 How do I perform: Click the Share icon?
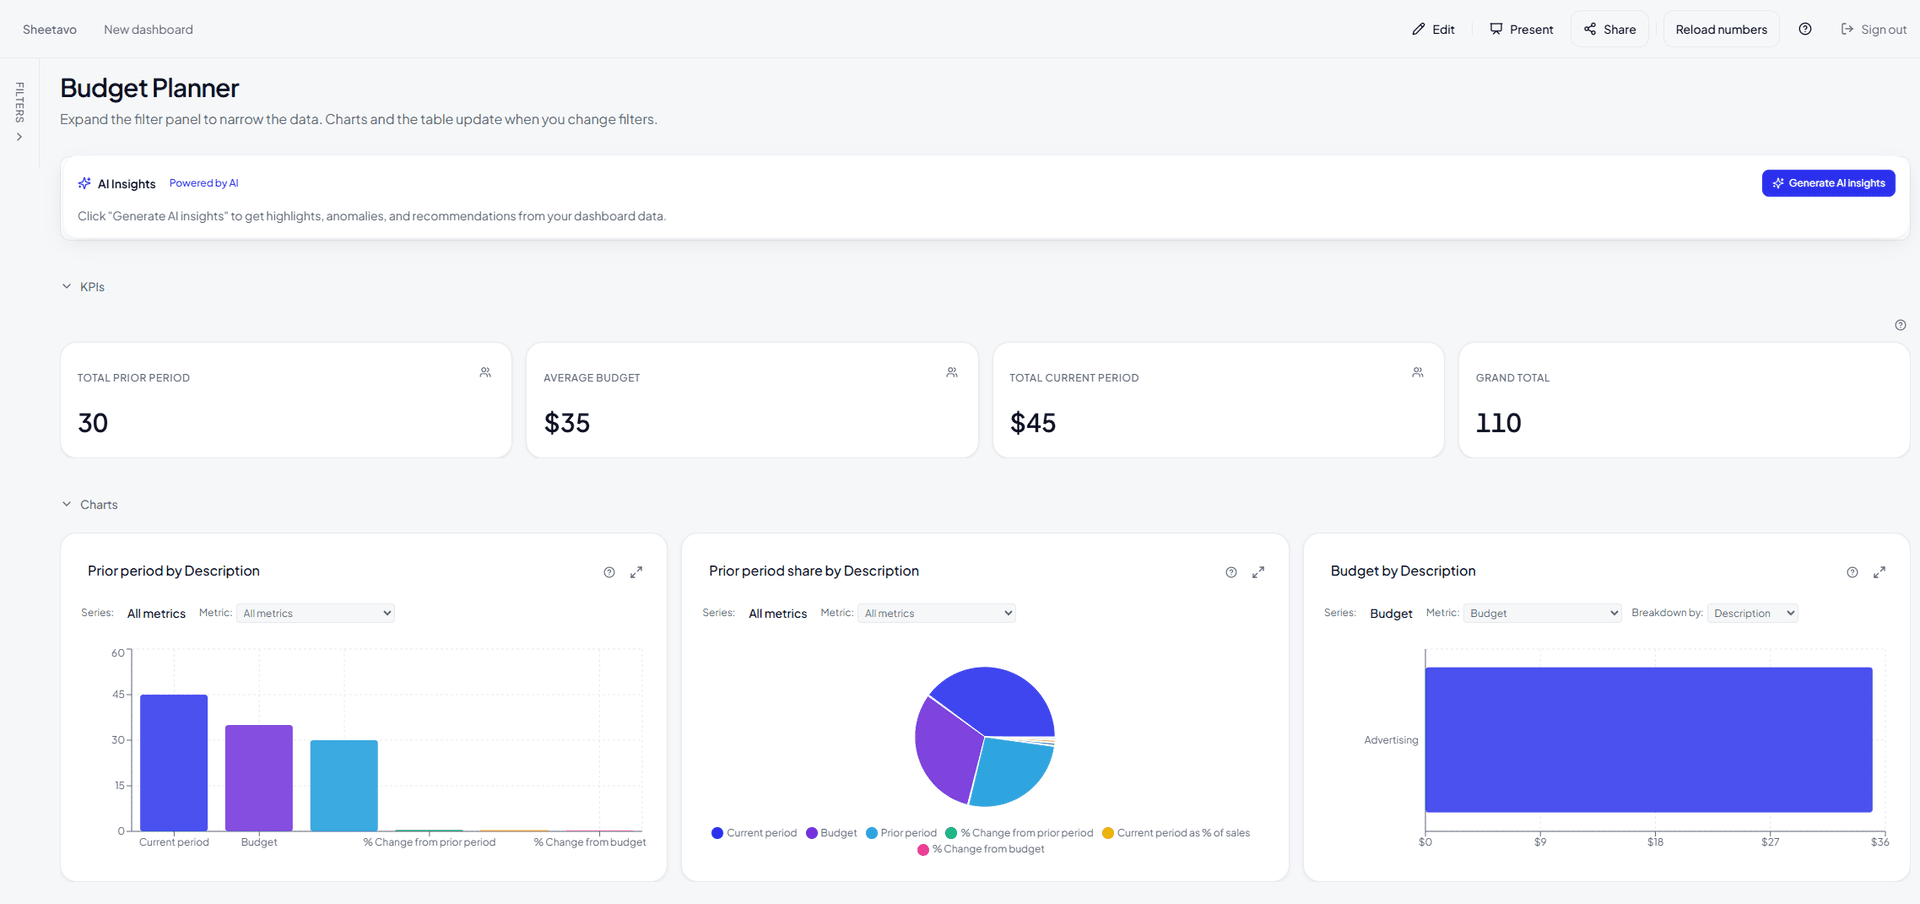coord(1590,29)
